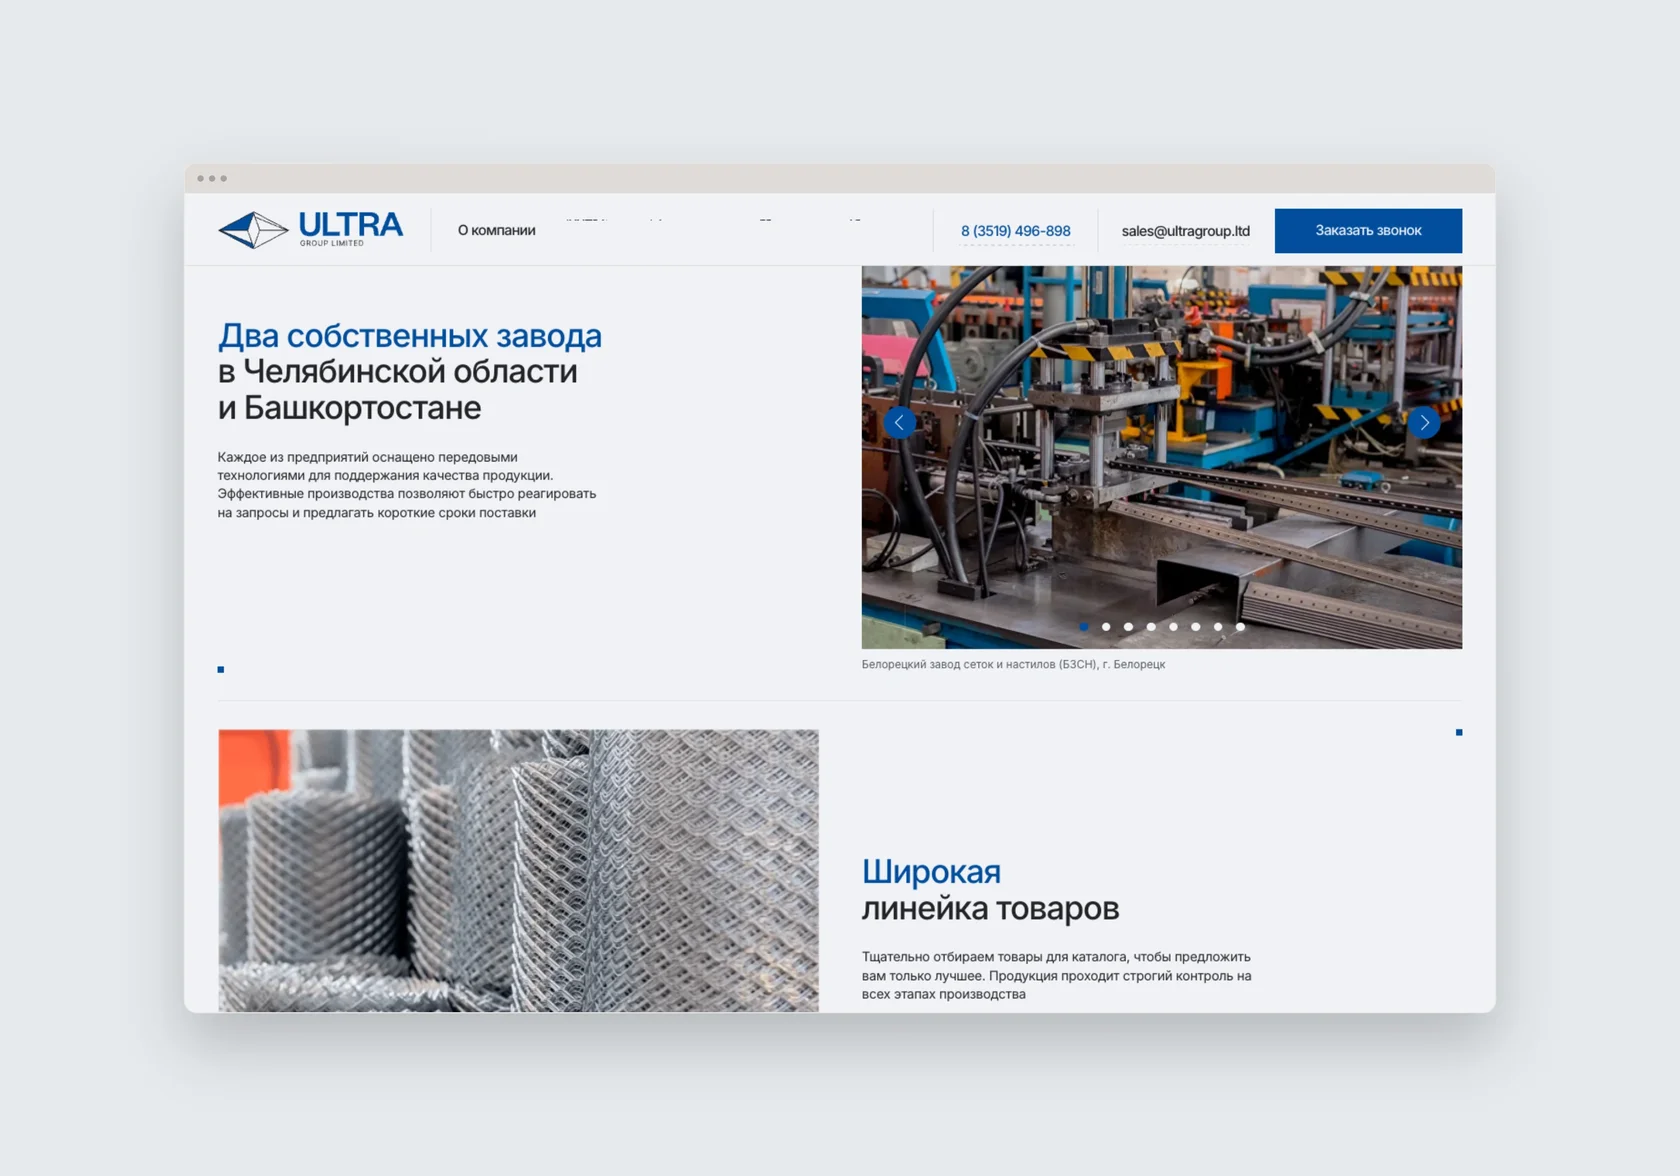Jump to the fourth carousel slide dot

[1151, 627]
